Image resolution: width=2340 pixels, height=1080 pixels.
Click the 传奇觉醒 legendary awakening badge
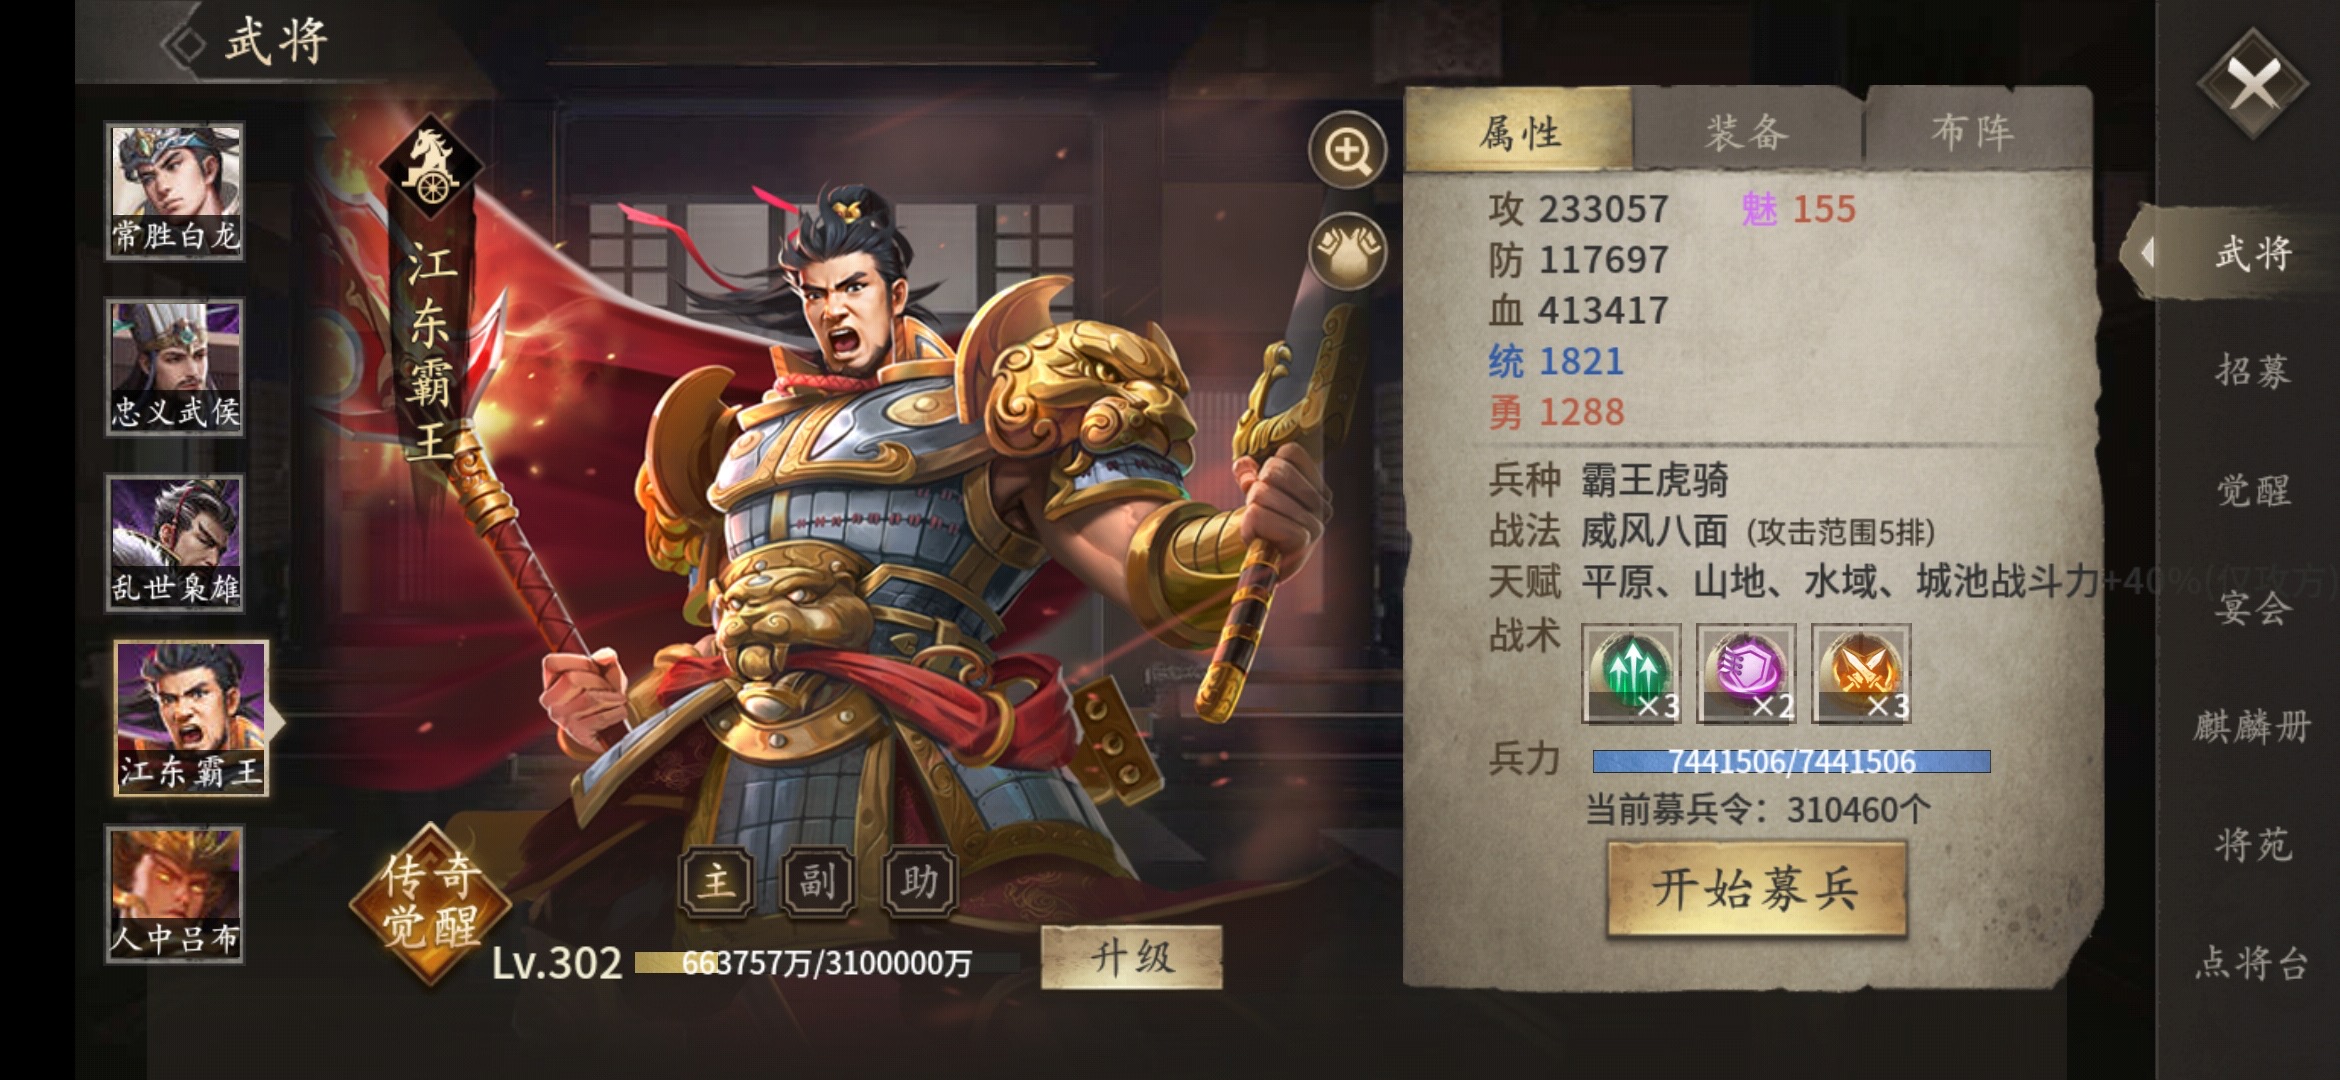(x=431, y=901)
